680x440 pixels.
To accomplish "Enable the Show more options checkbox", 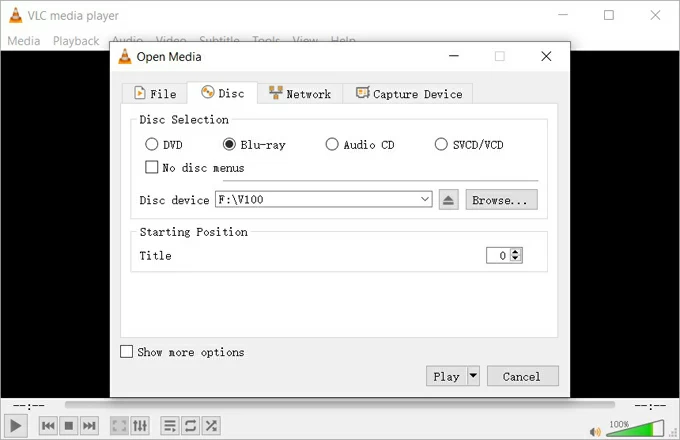I will [126, 352].
